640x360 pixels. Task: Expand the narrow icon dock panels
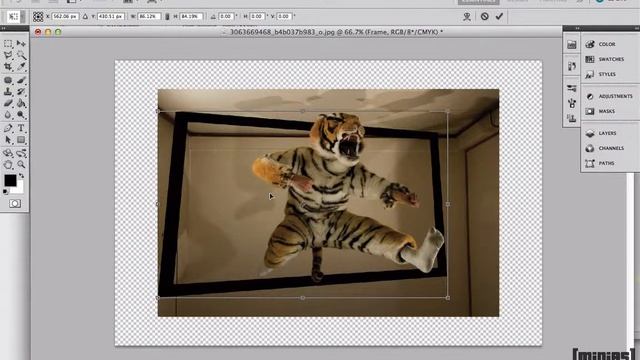[577, 28]
